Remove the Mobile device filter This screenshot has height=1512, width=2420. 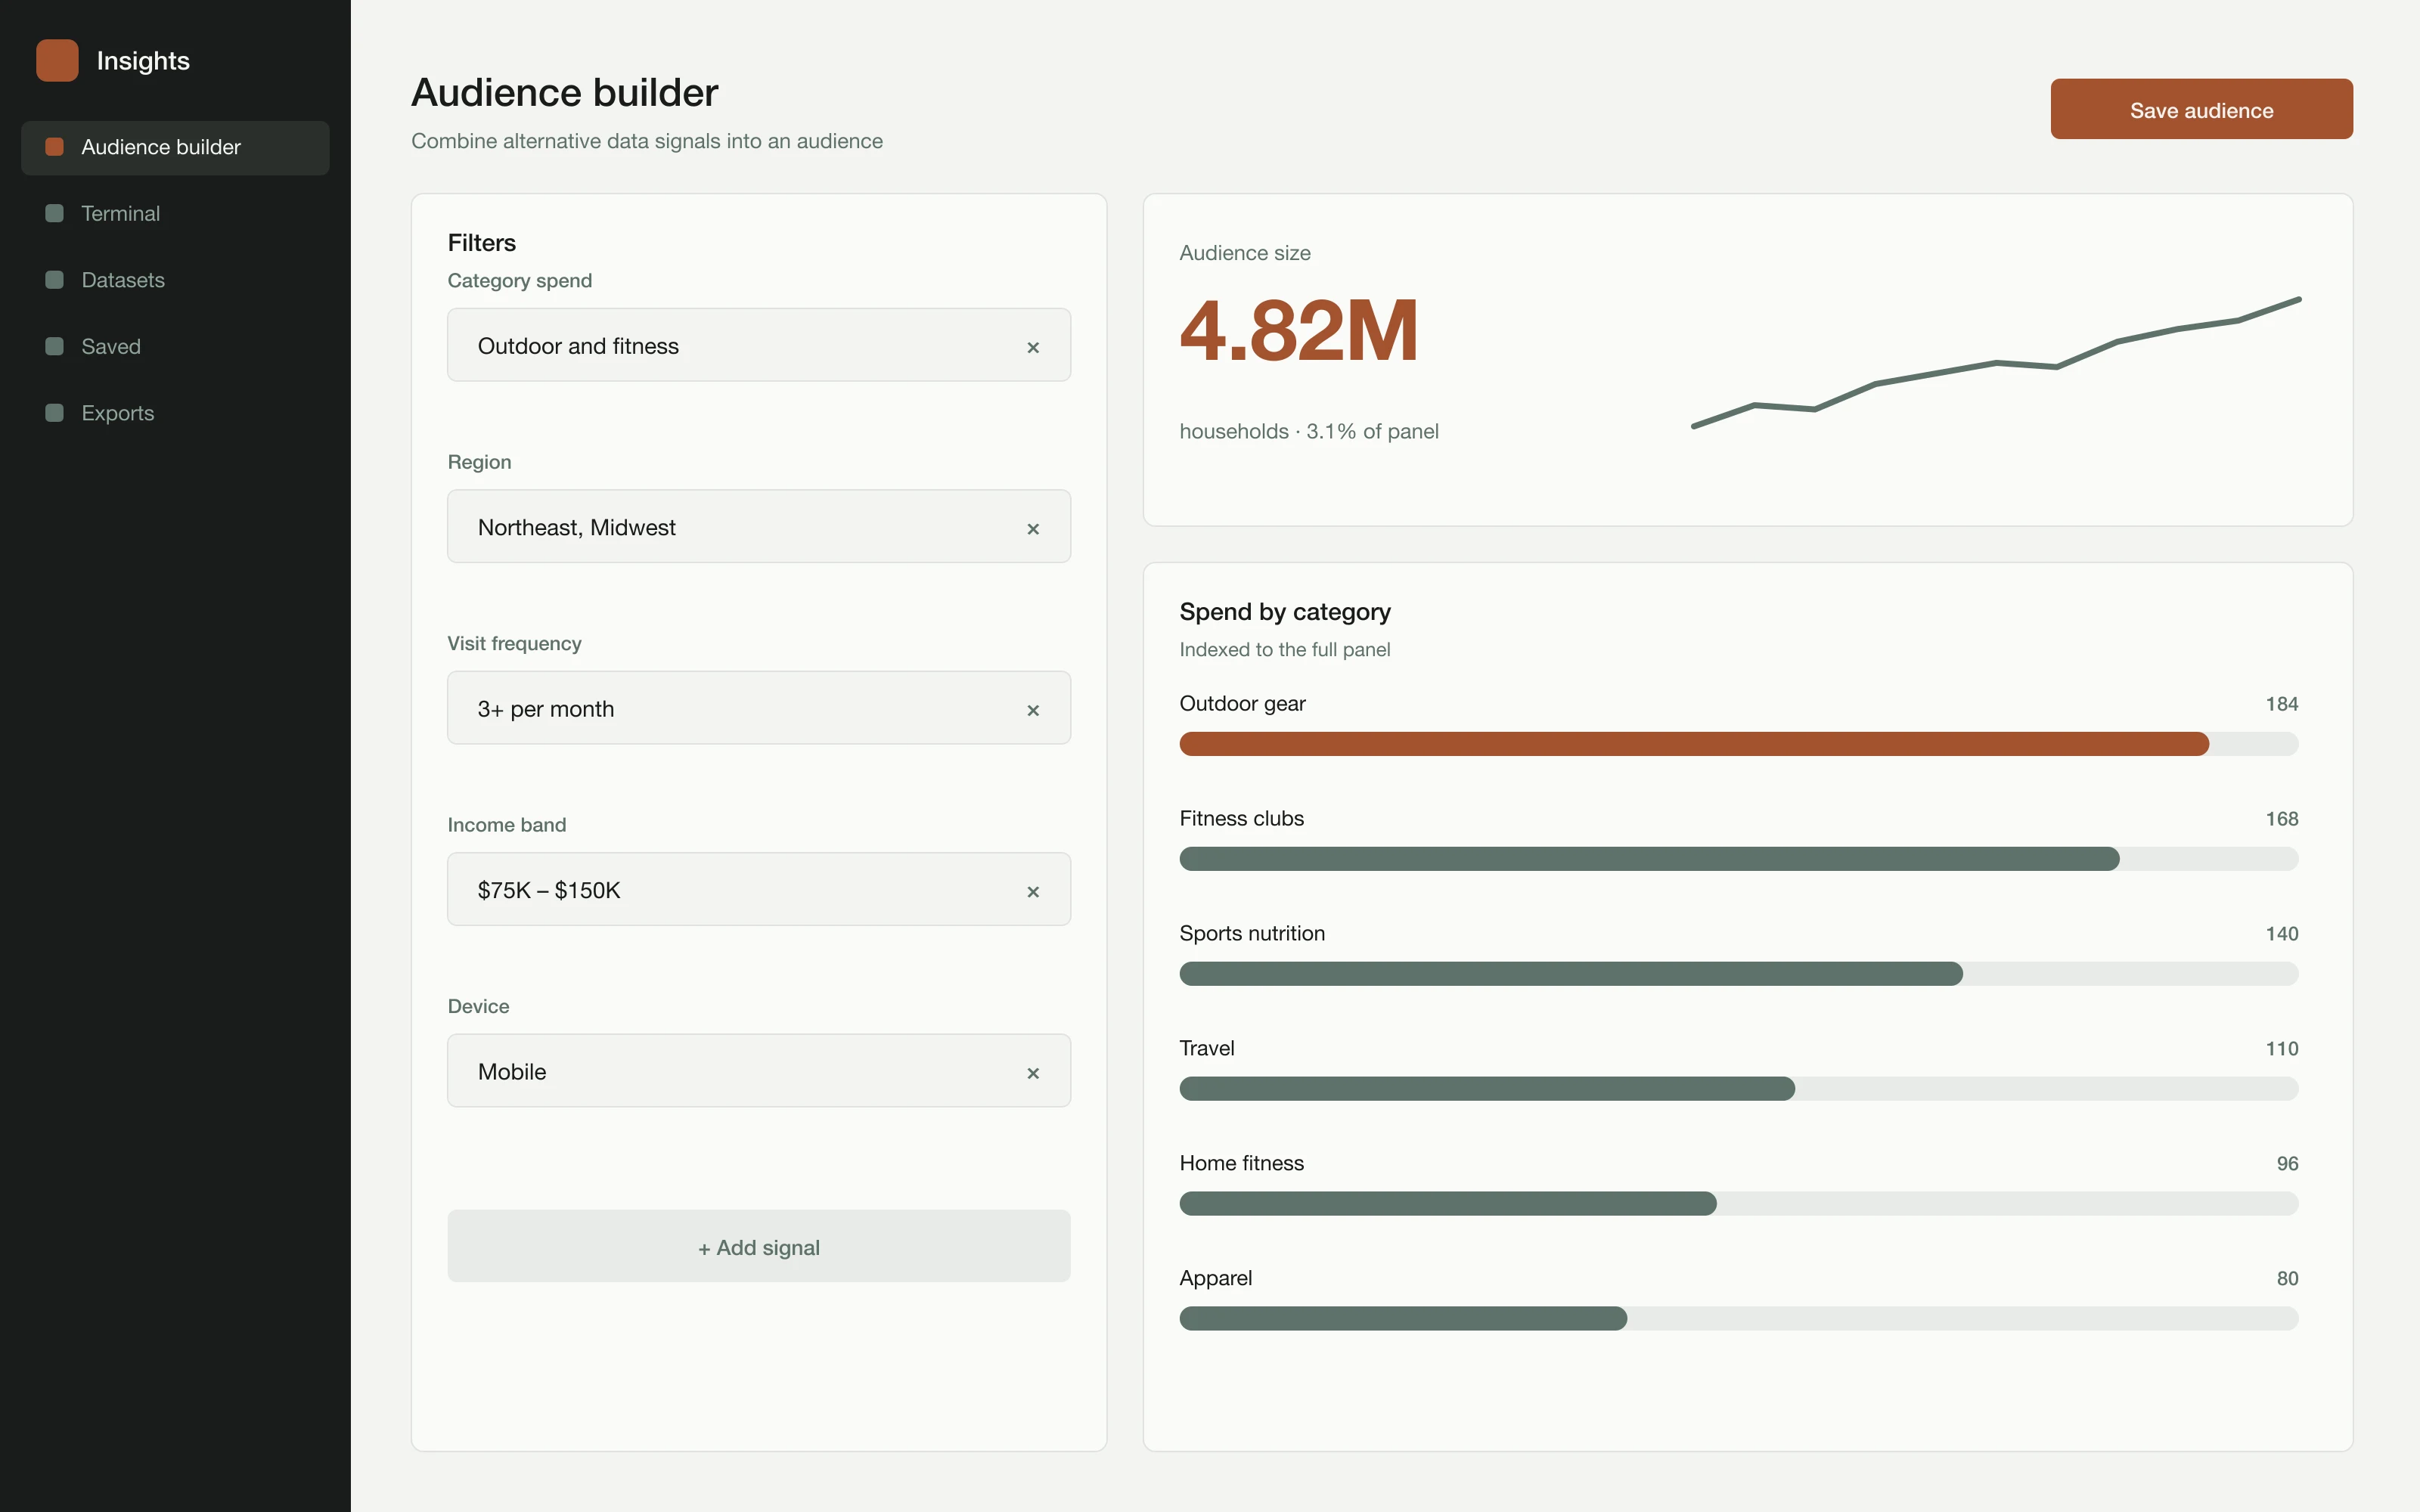(1033, 1073)
